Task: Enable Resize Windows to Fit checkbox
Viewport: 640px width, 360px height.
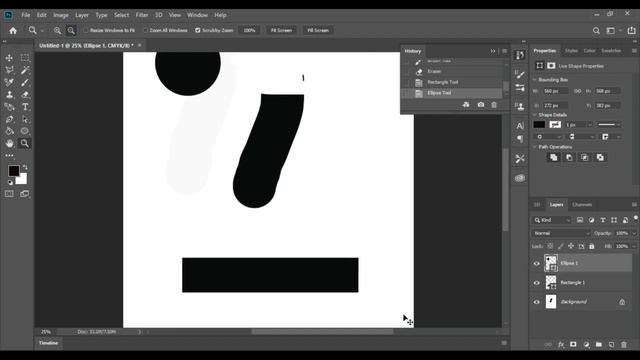Action: (x=86, y=30)
